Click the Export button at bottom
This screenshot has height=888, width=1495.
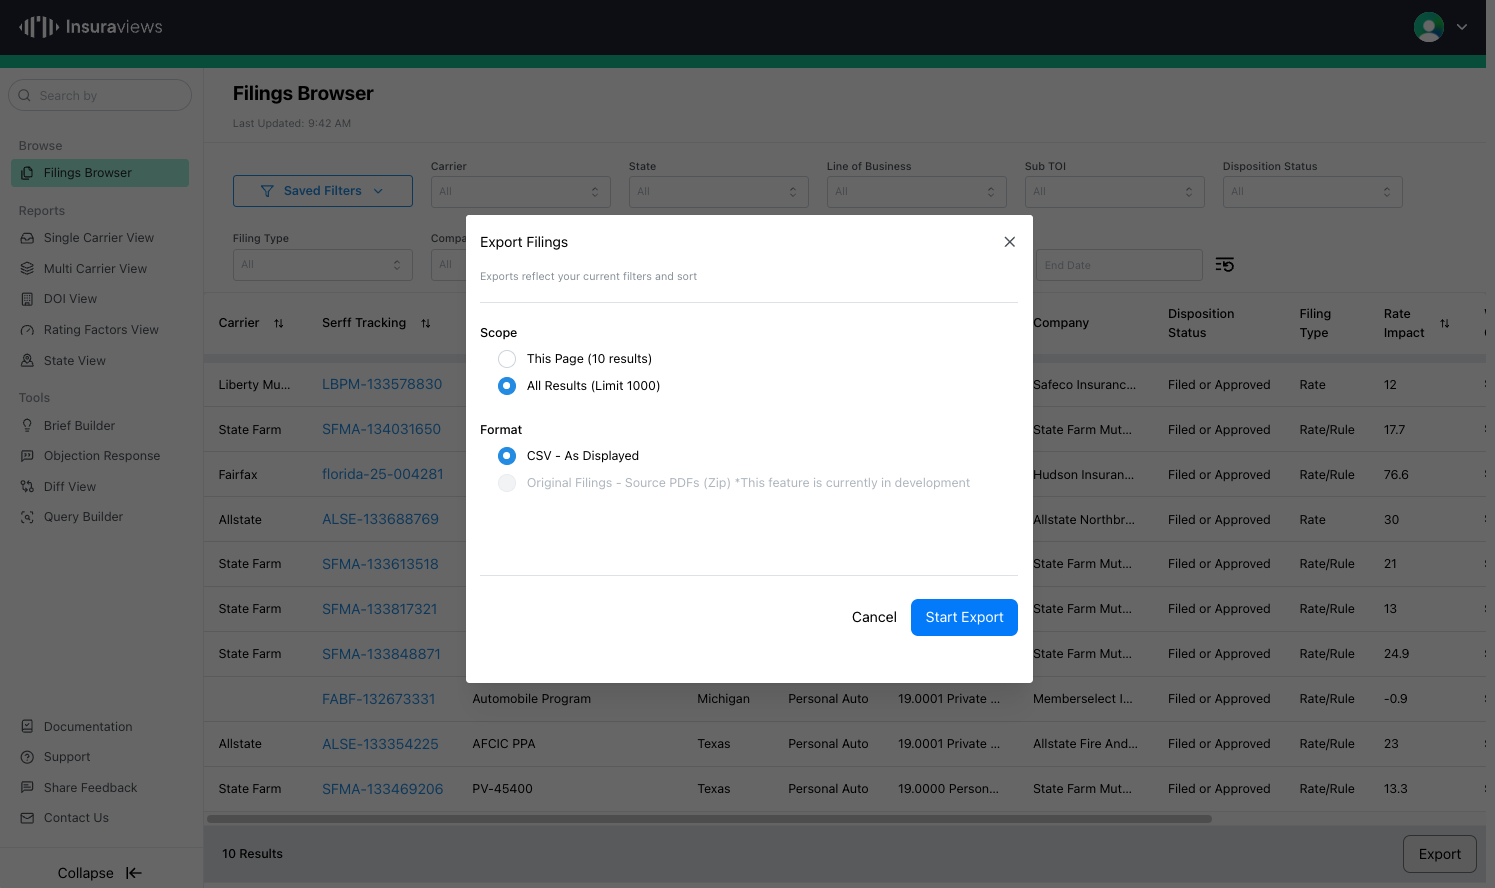pyautogui.click(x=1440, y=854)
